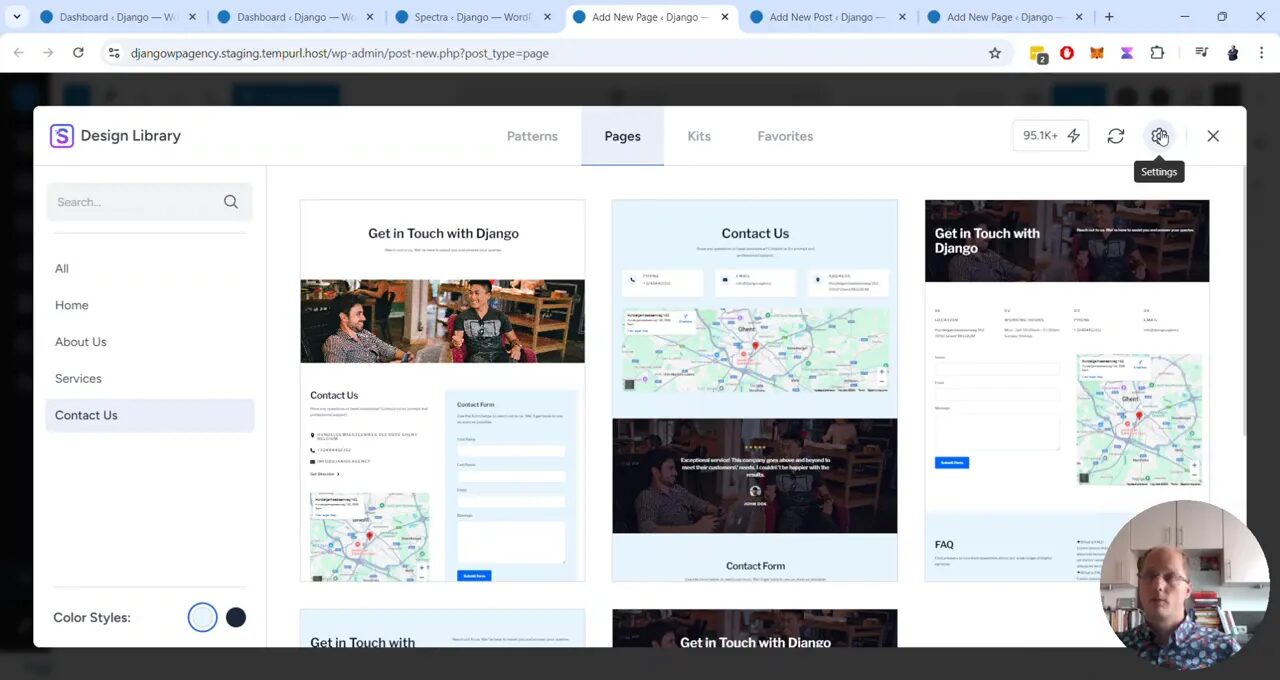Image resolution: width=1280 pixels, height=680 pixels.
Task: Switch to the Add New Post browser tab
Action: (x=826, y=17)
